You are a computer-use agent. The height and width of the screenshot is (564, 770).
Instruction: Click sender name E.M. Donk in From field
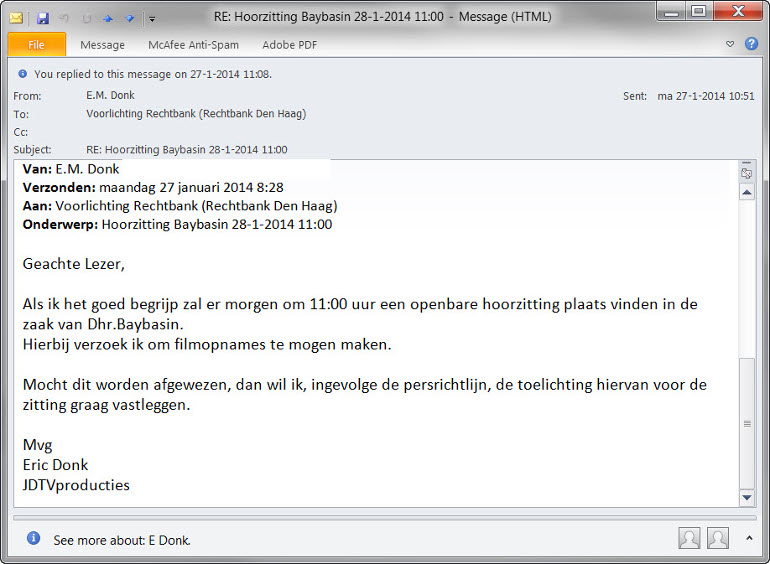tap(110, 95)
